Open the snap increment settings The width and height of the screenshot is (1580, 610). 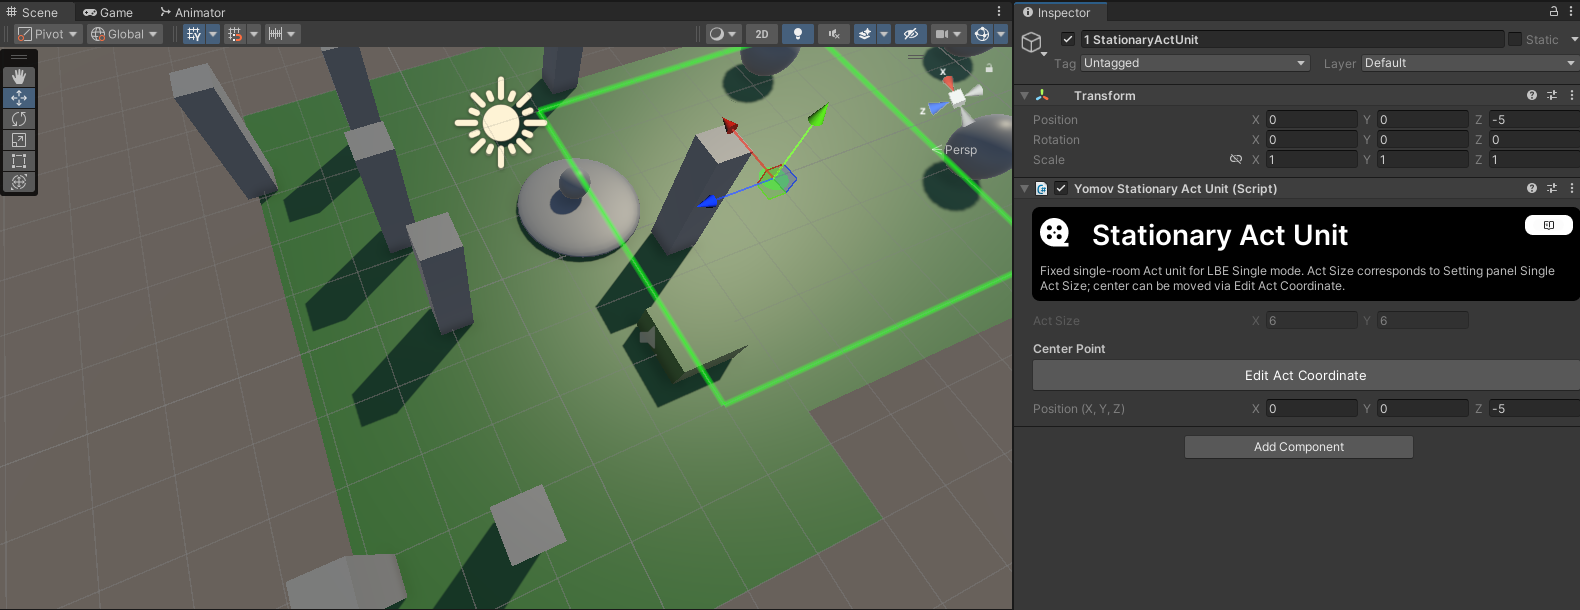tap(282, 34)
